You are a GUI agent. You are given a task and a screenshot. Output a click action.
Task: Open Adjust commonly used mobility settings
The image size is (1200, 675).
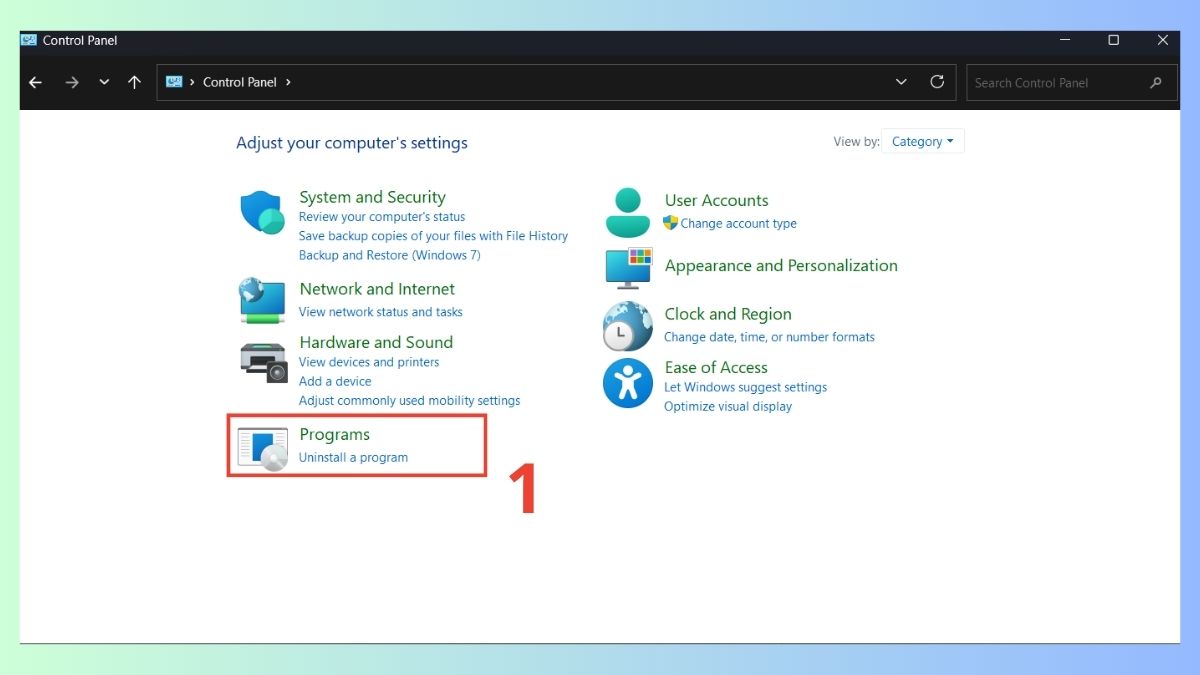(x=409, y=400)
